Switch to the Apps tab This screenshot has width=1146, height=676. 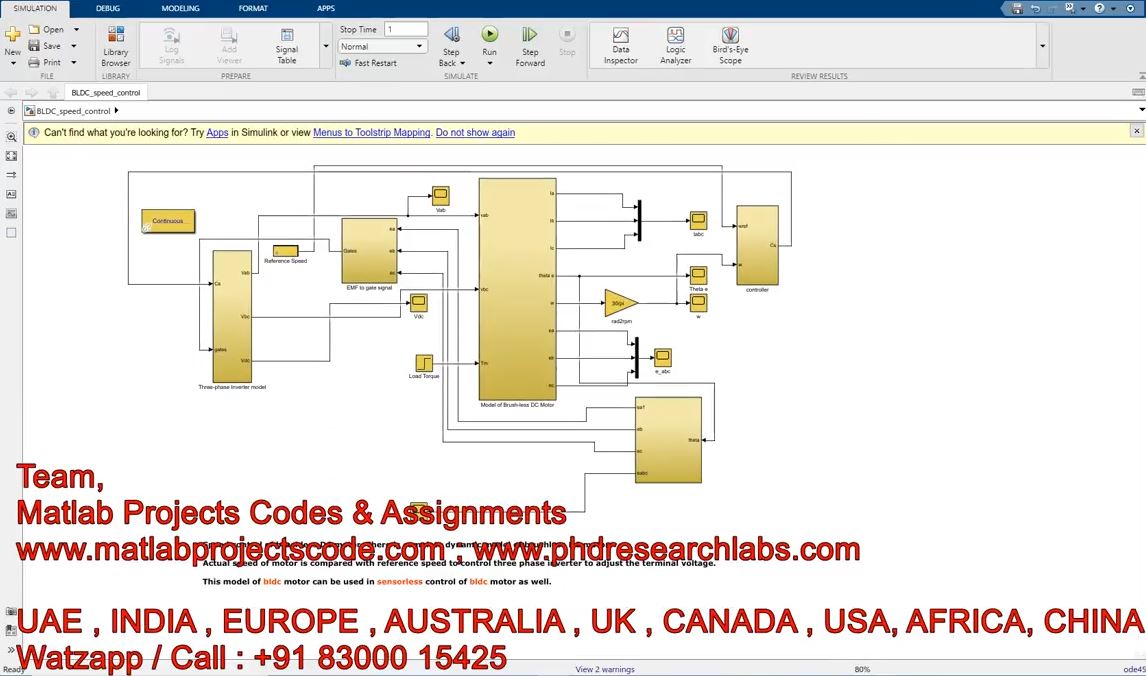pos(326,8)
